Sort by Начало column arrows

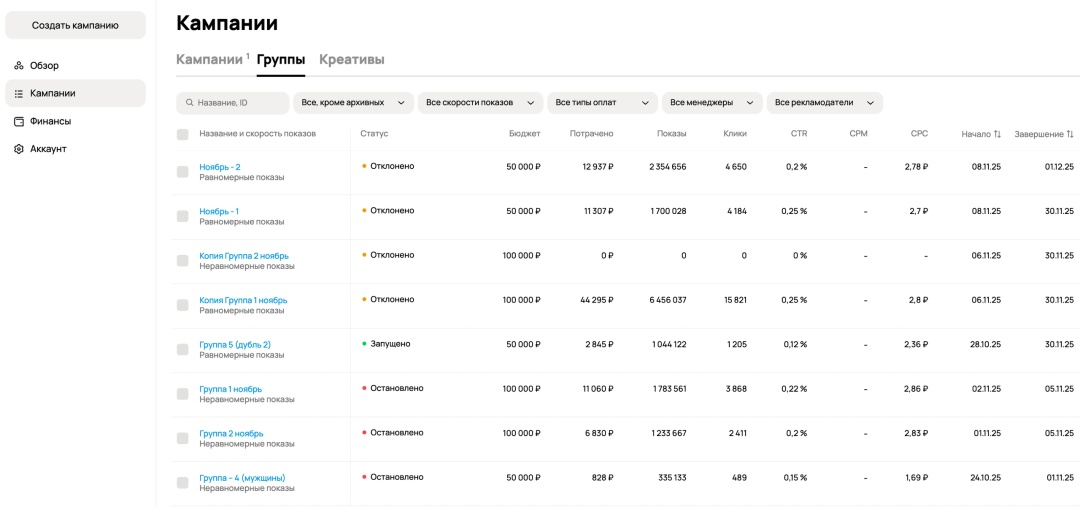[996, 134]
